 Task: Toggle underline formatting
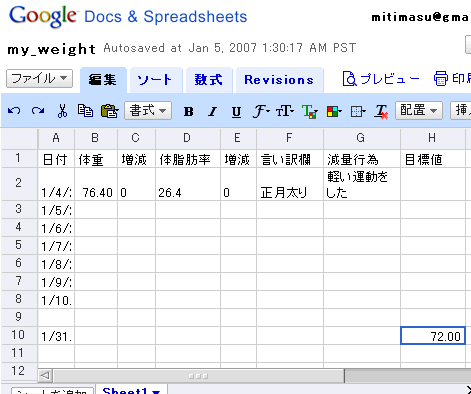tap(236, 112)
